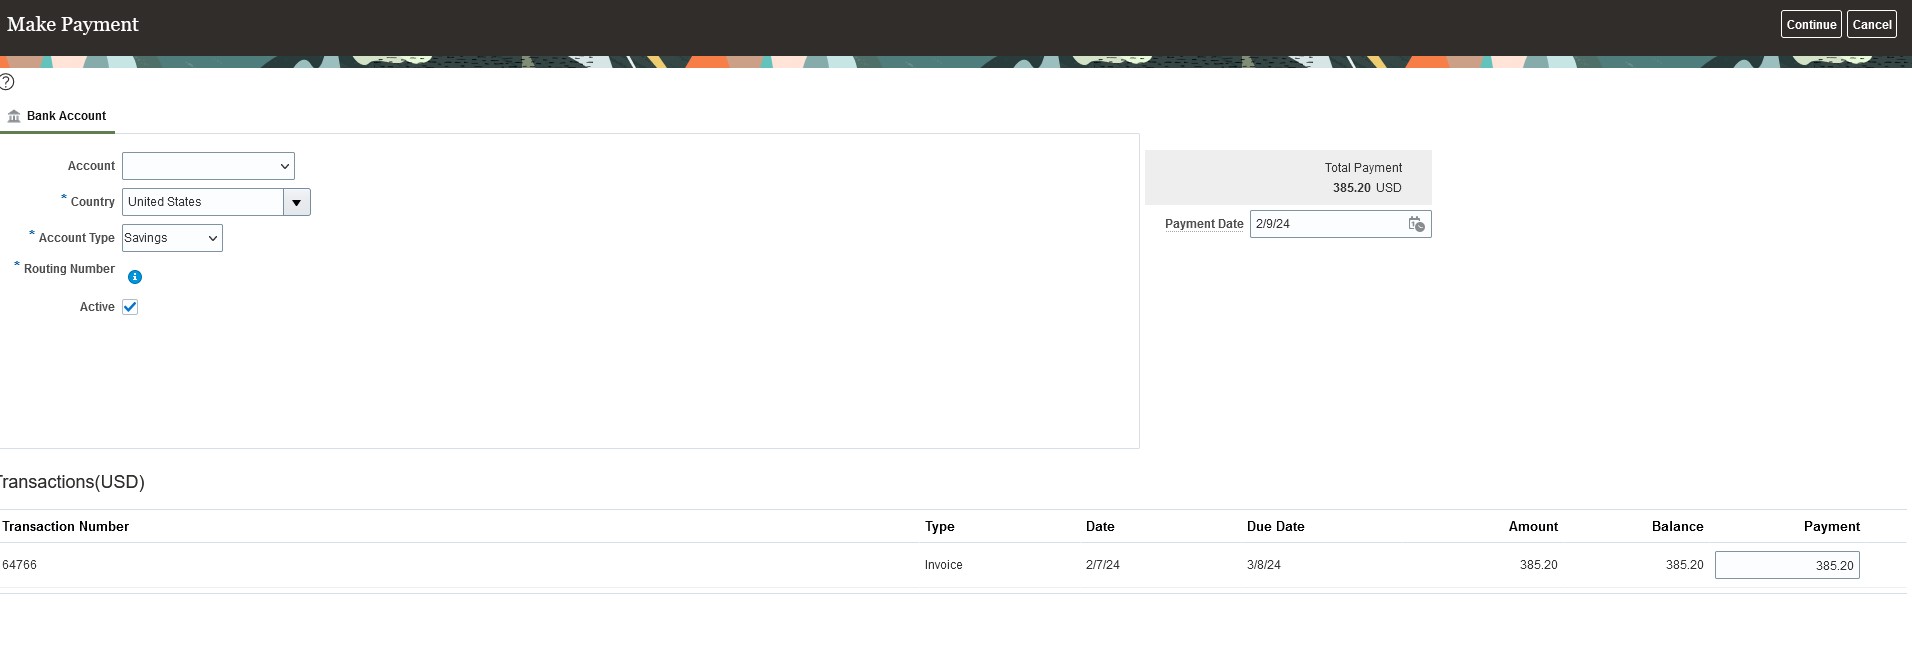Screen dimensions: 1912x645
Task: Click the Payment column header
Action: pos(1832,527)
